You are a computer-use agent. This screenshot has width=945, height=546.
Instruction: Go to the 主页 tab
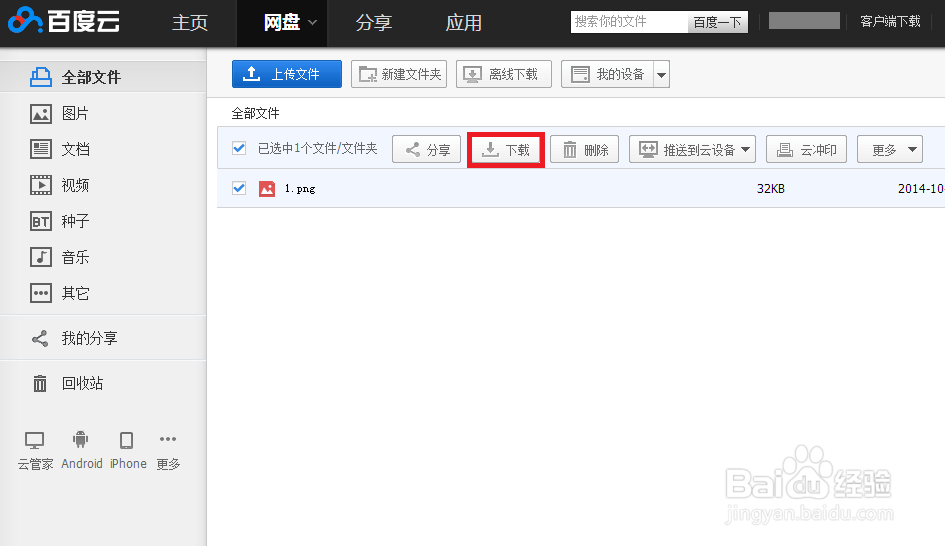point(190,23)
